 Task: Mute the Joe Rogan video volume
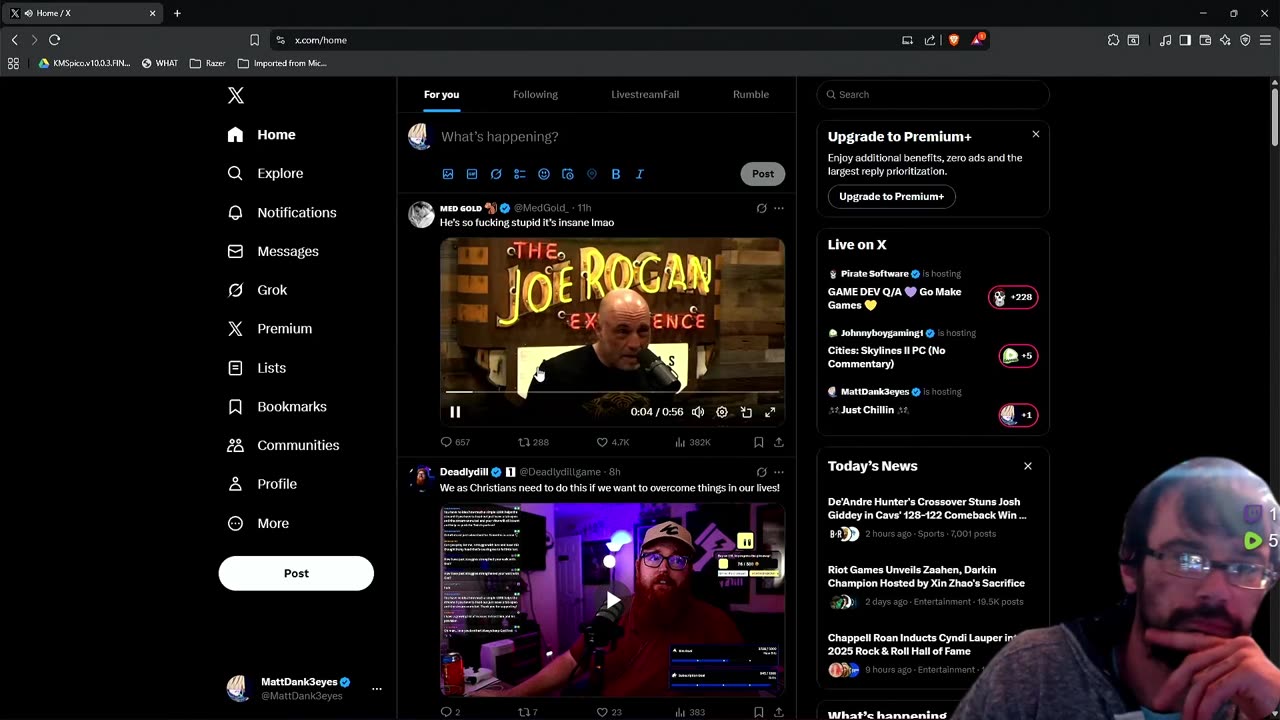[x=698, y=412]
